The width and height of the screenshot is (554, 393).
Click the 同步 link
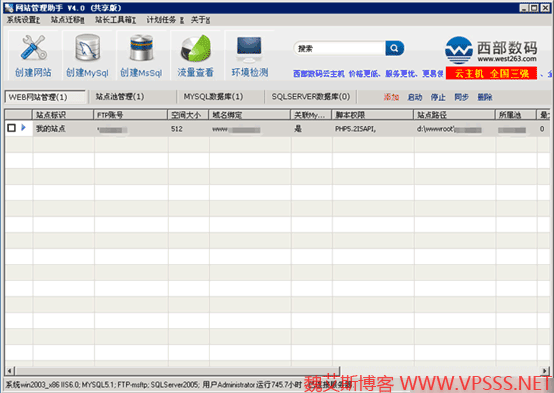click(x=461, y=97)
